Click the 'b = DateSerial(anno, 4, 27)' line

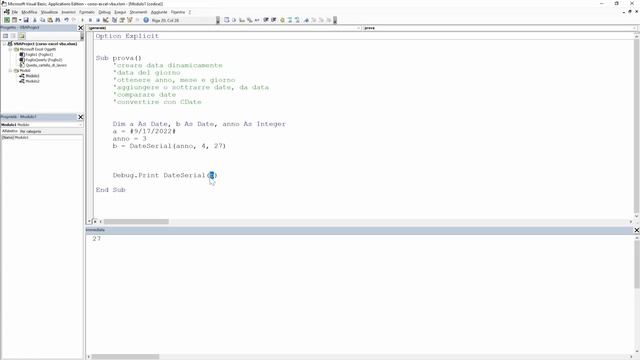click(x=169, y=146)
